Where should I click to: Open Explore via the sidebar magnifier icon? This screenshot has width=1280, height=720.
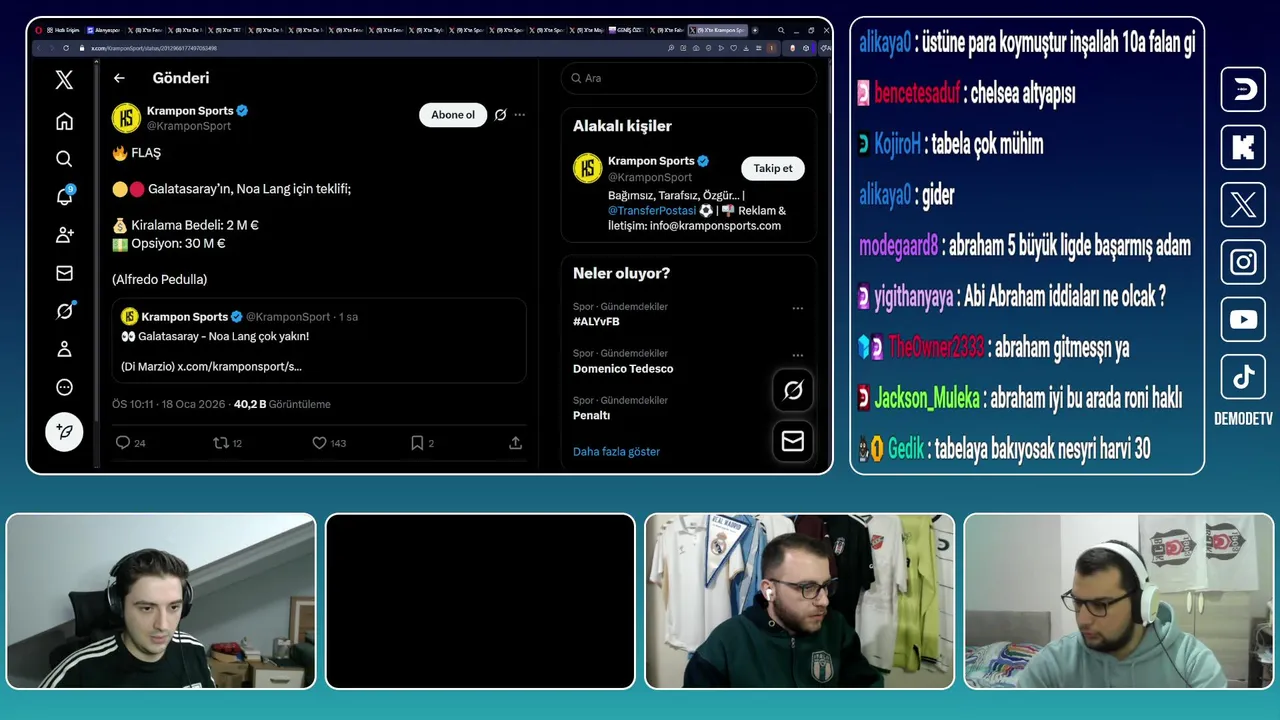64,159
